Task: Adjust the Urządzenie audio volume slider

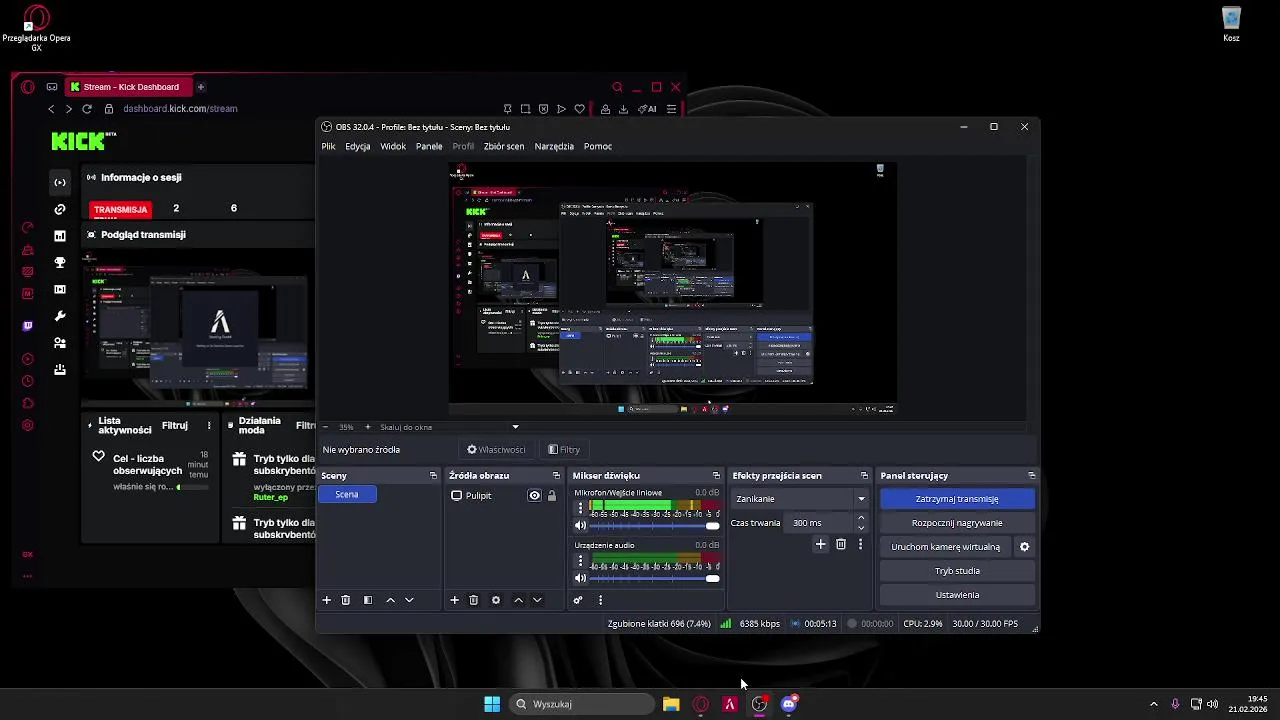Action: pyautogui.click(x=655, y=578)
